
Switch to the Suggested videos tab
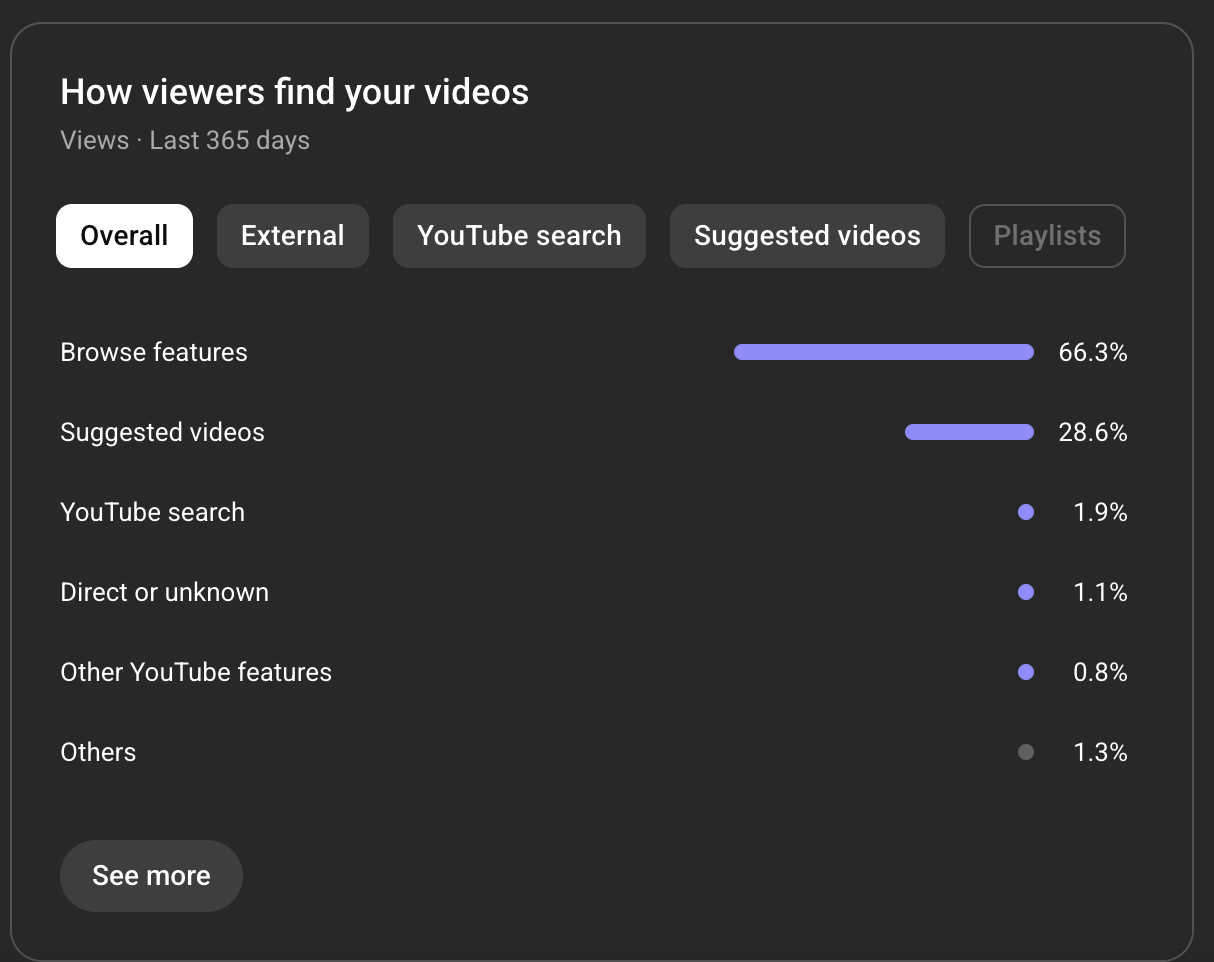807,236
